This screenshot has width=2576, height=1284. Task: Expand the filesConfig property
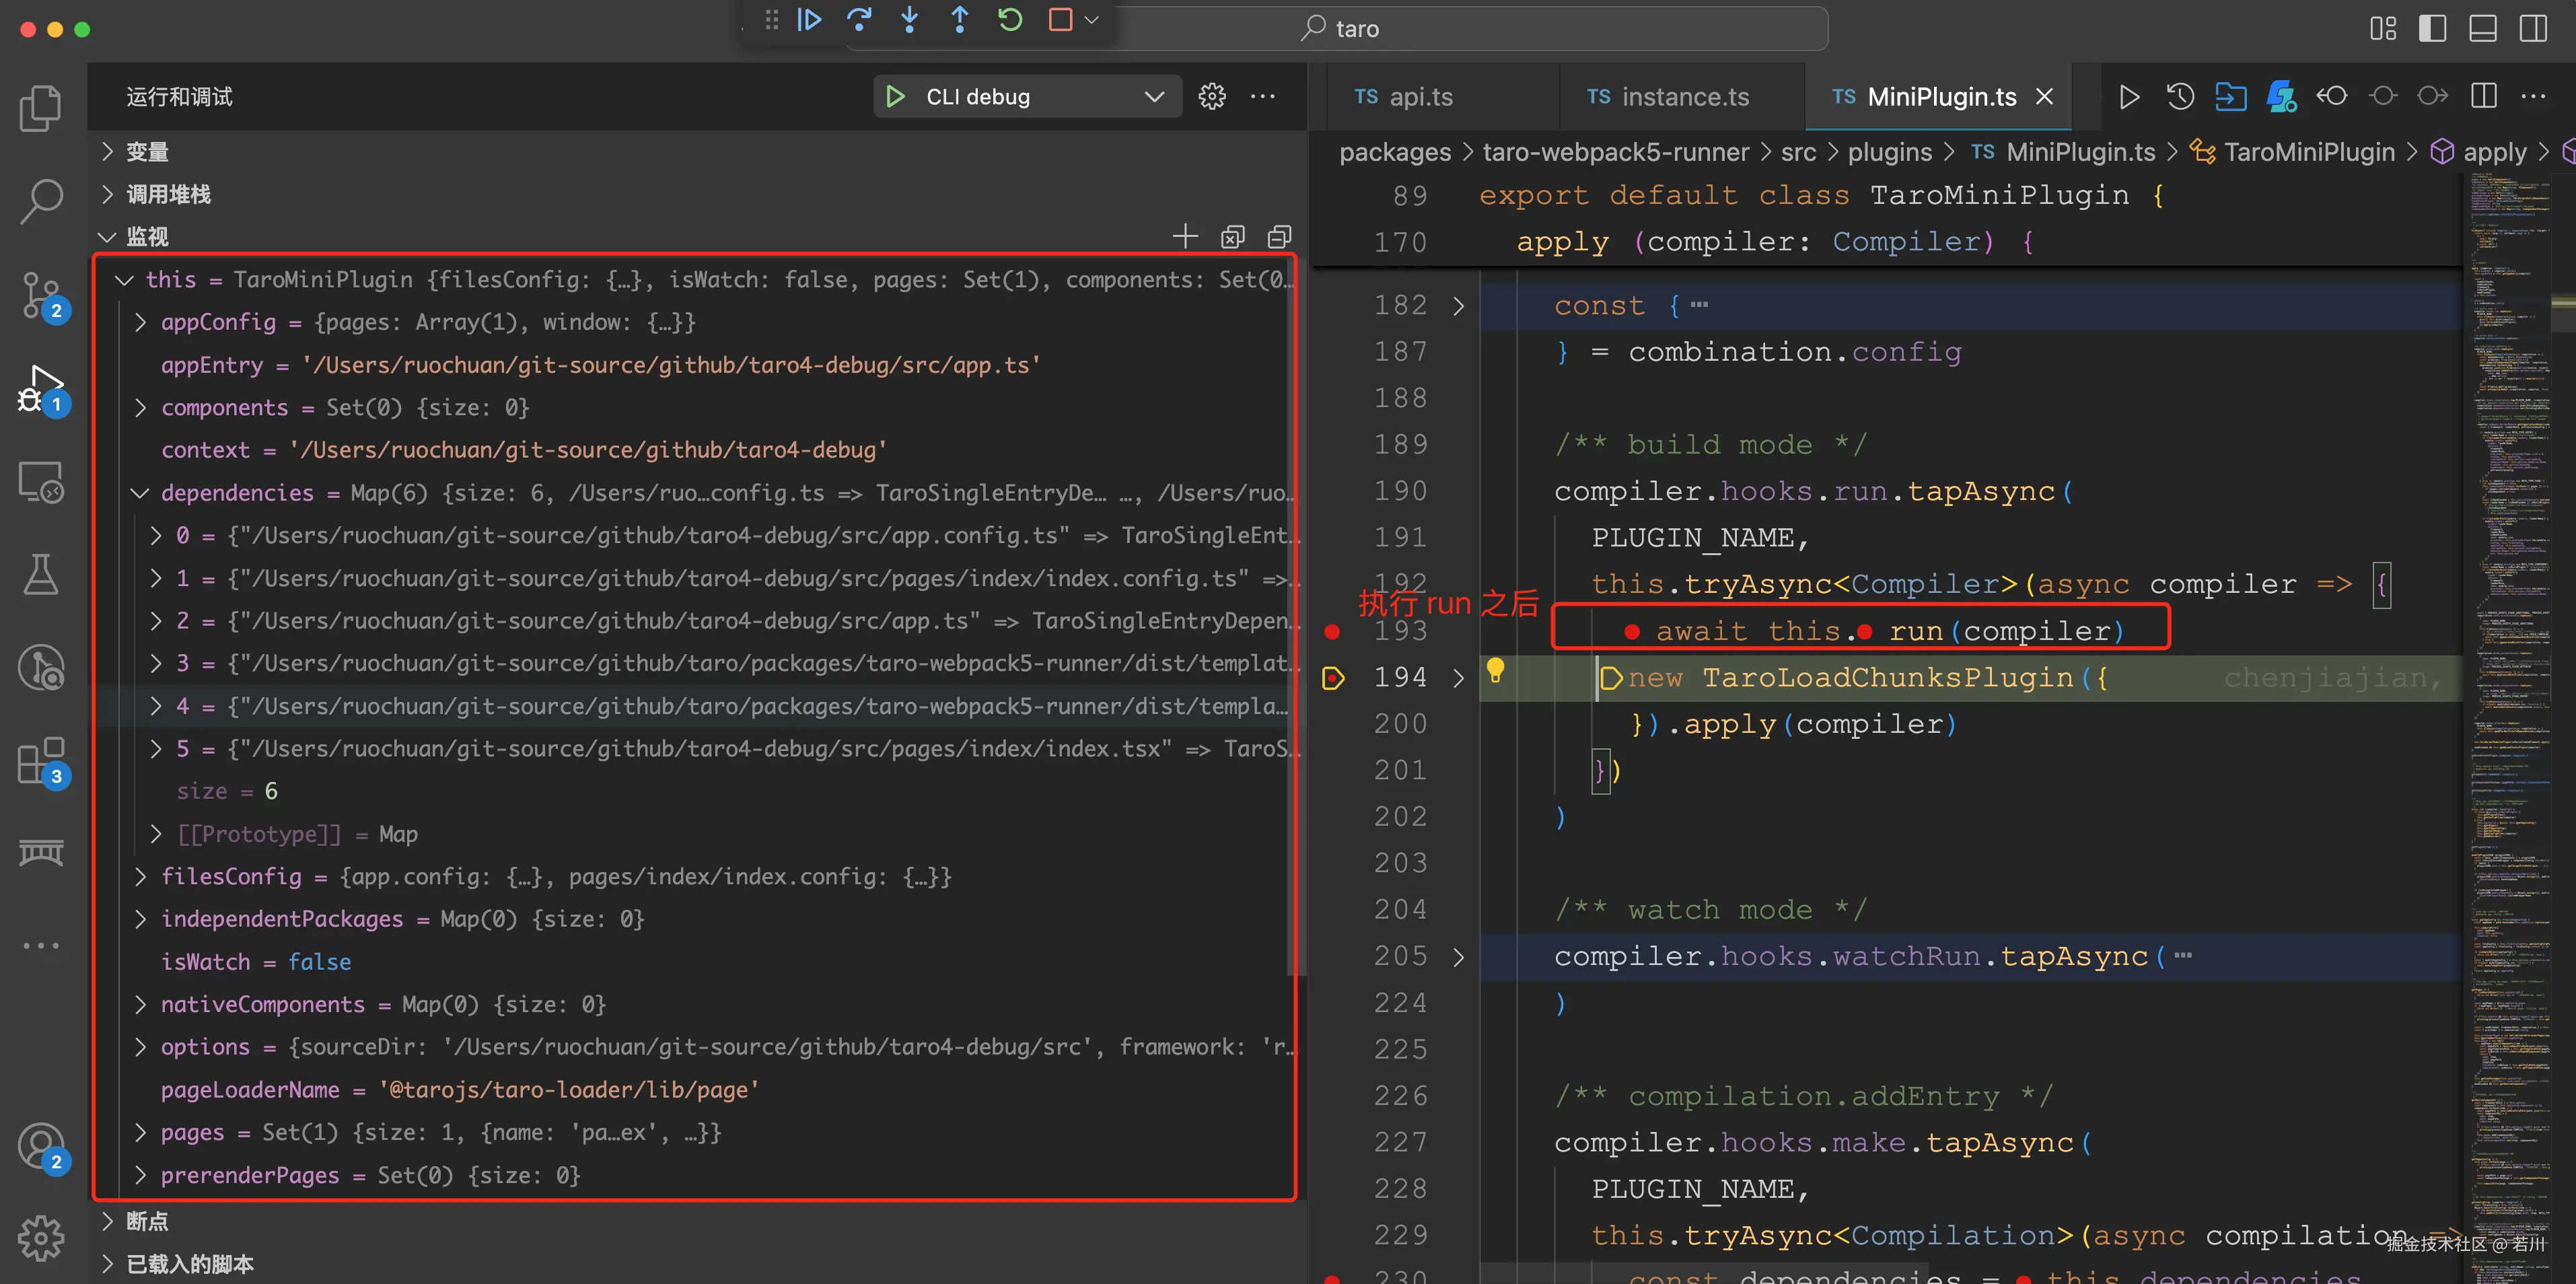point(140,877)
